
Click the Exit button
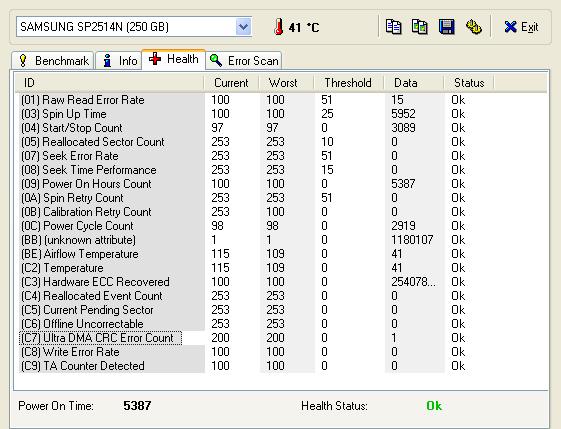pyautogui.click(x=521, y=27)
